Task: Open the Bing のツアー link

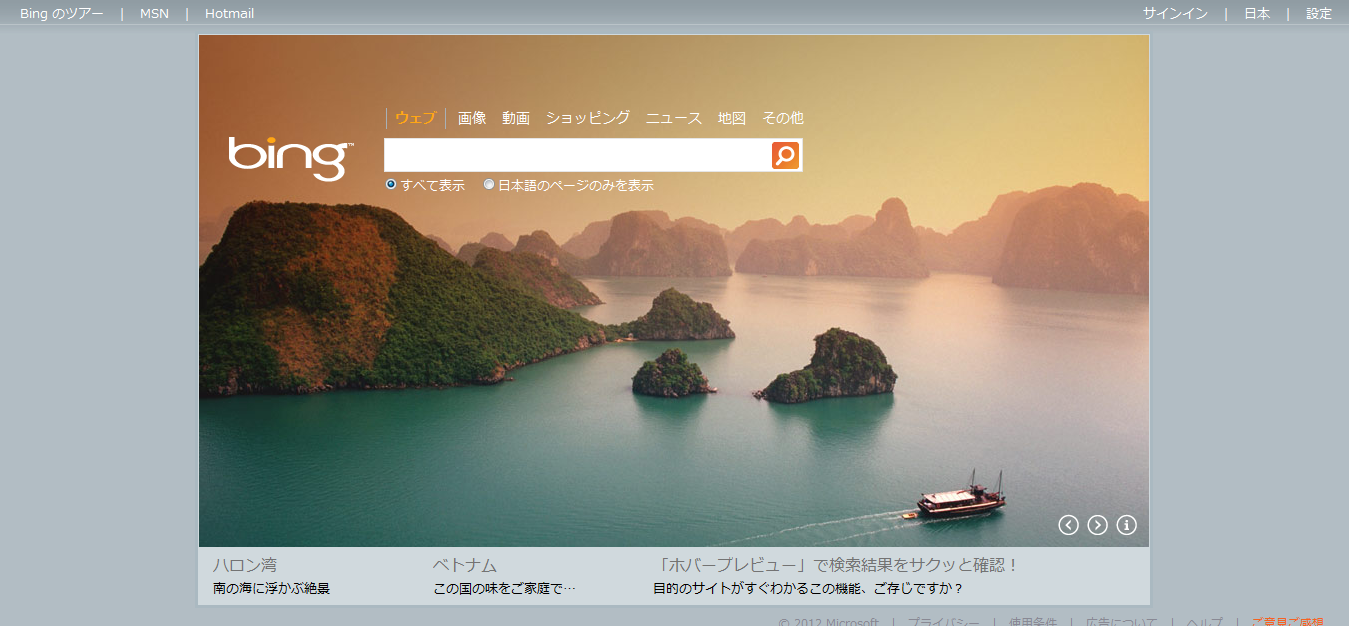Action: 61,14
